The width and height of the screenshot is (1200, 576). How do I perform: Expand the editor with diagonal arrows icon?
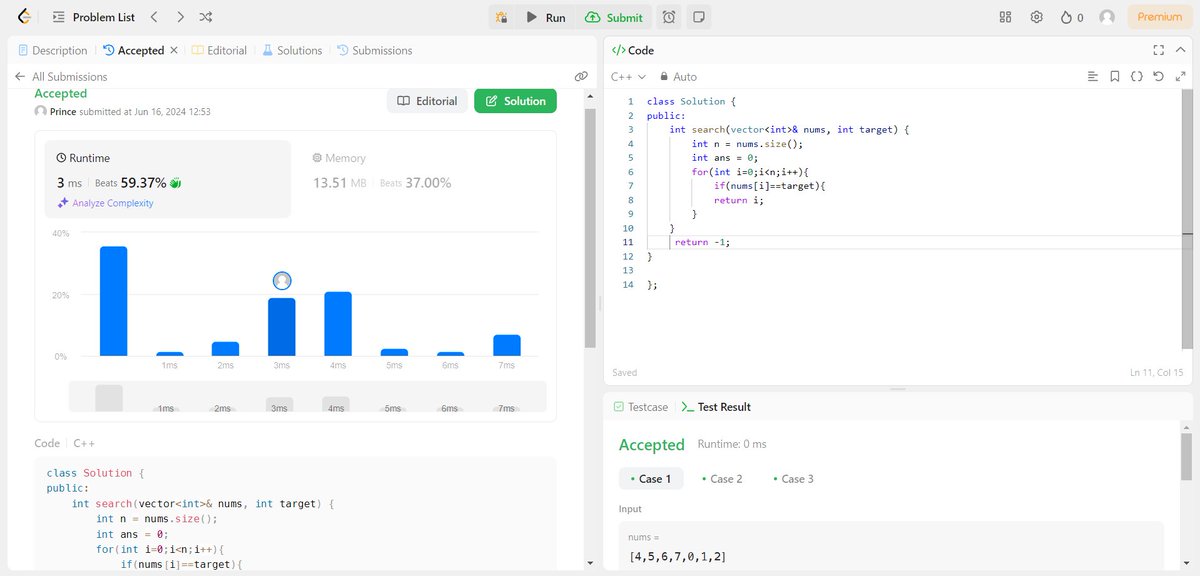click(x=1181, y=76)
